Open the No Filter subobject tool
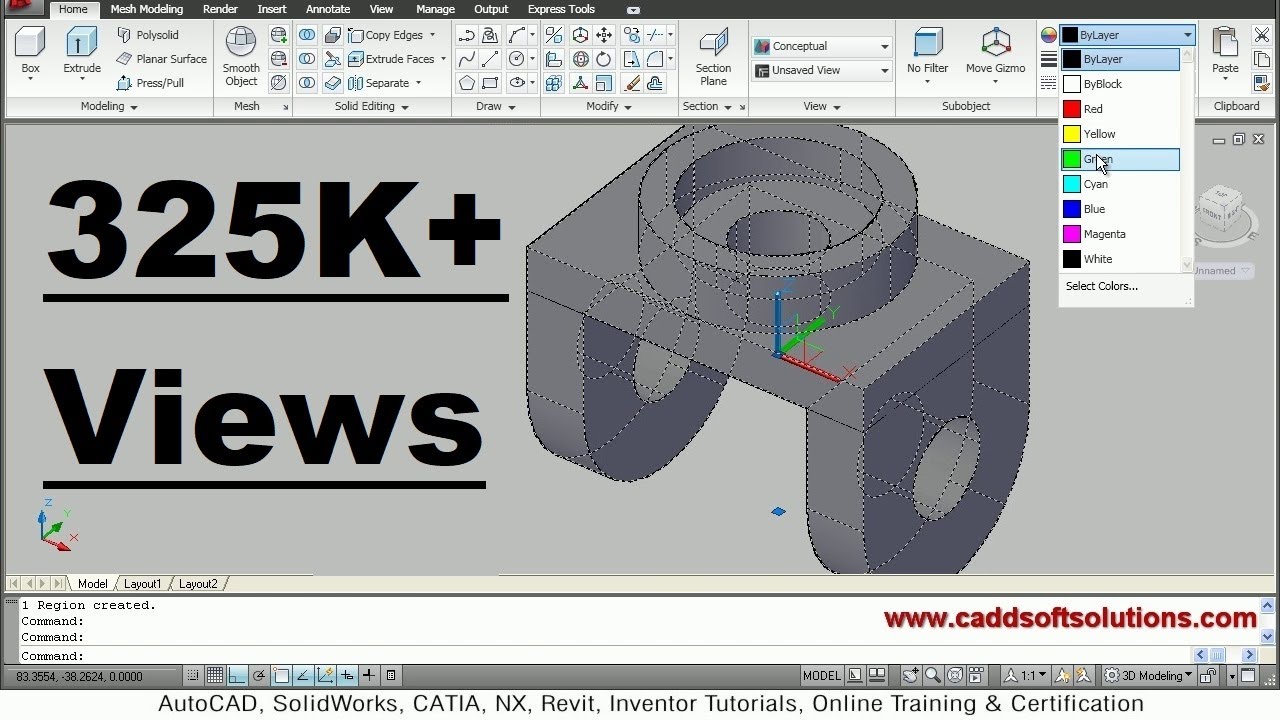This screenshot has width=1280, height=720. pos(928,52)
